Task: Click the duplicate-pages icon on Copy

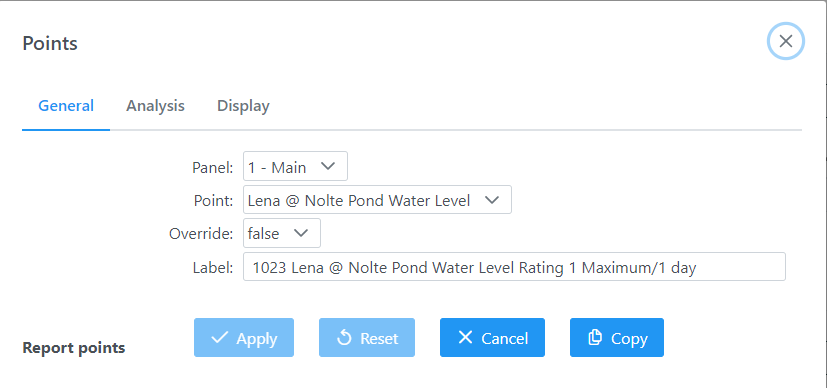Action: [595, 337]
